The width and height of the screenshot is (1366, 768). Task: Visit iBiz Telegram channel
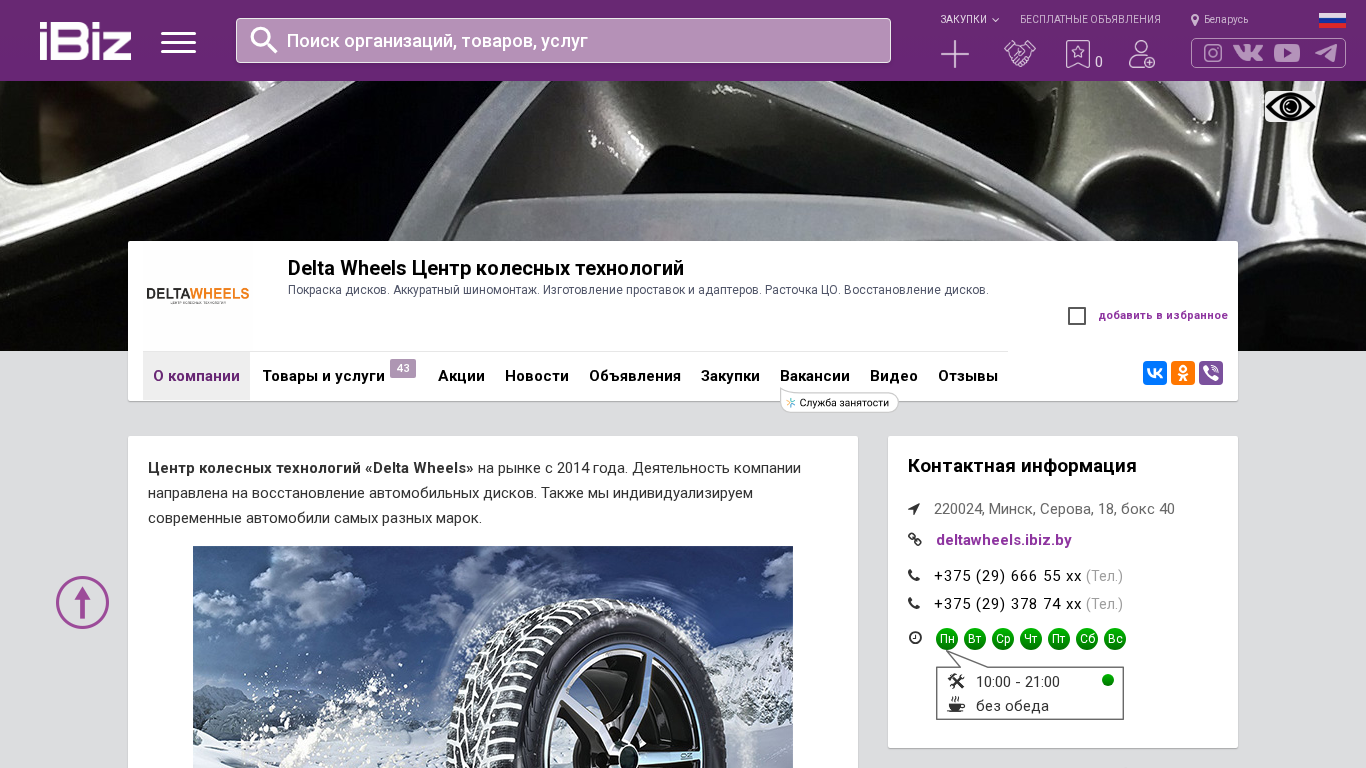1326,53
